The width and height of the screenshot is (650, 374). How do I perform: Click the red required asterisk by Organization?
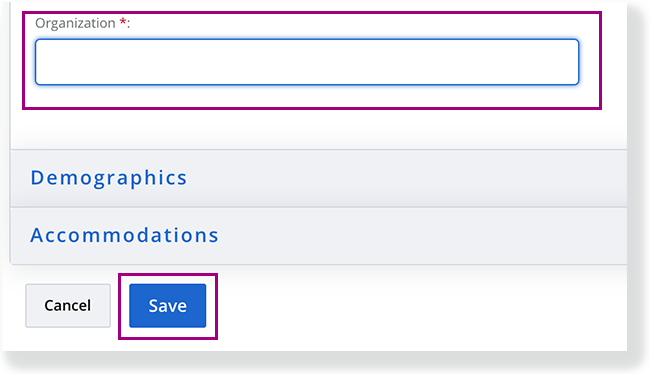pos(123,22)
